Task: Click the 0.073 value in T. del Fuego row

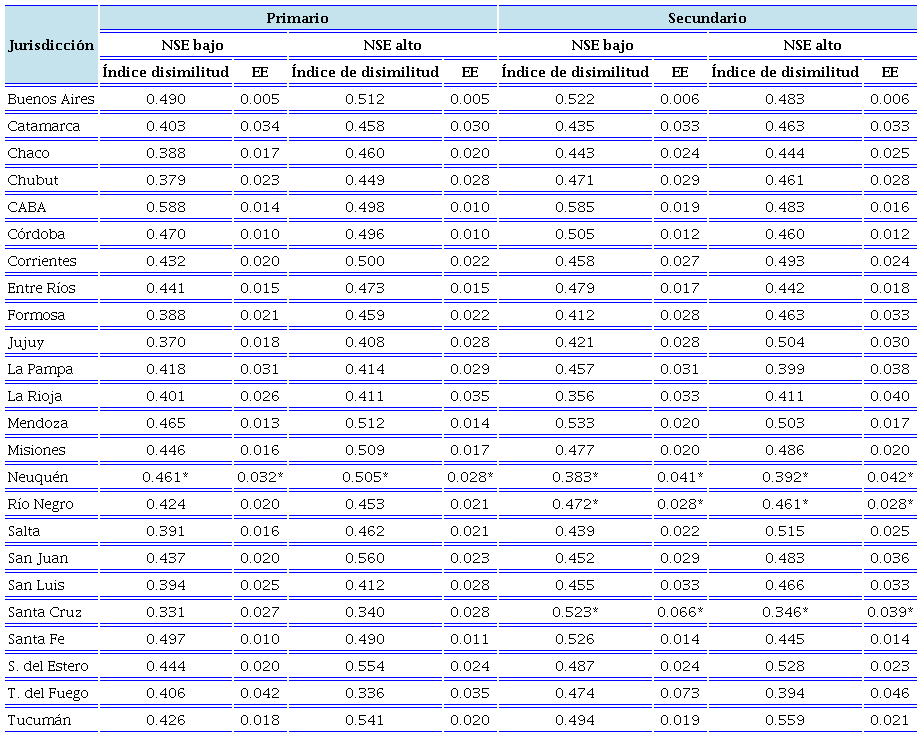Action: pyautogui.click(x=680, y=693)
